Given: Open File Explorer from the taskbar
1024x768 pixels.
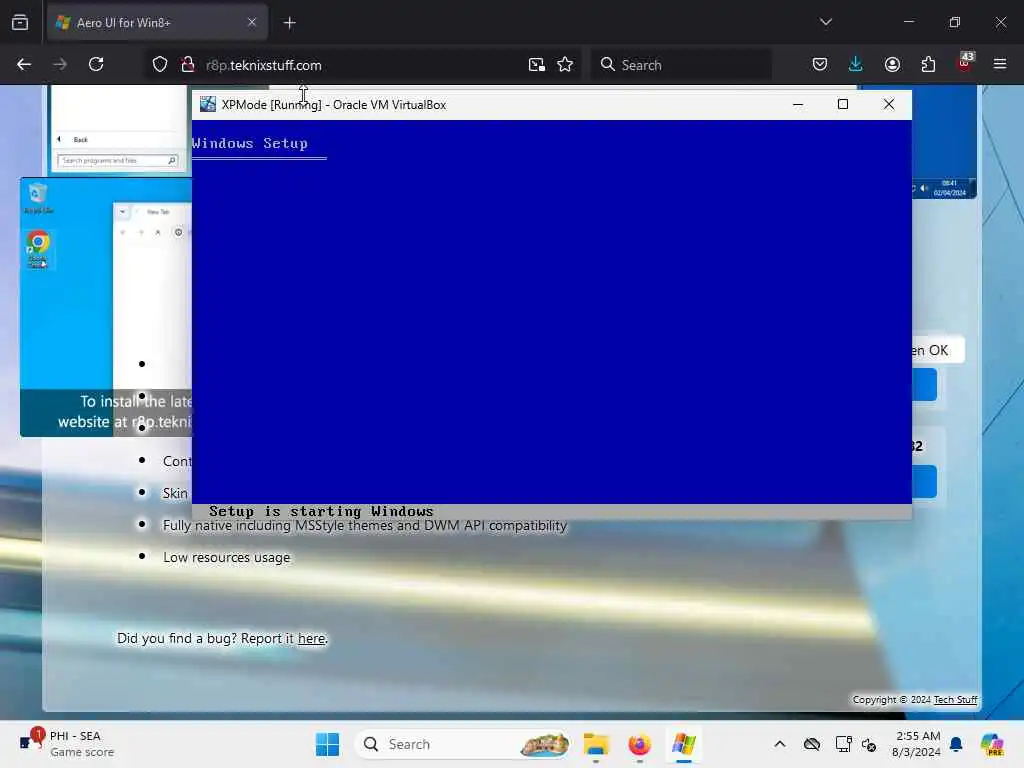Looking at the screenshot, I should [x=596, y=744].
